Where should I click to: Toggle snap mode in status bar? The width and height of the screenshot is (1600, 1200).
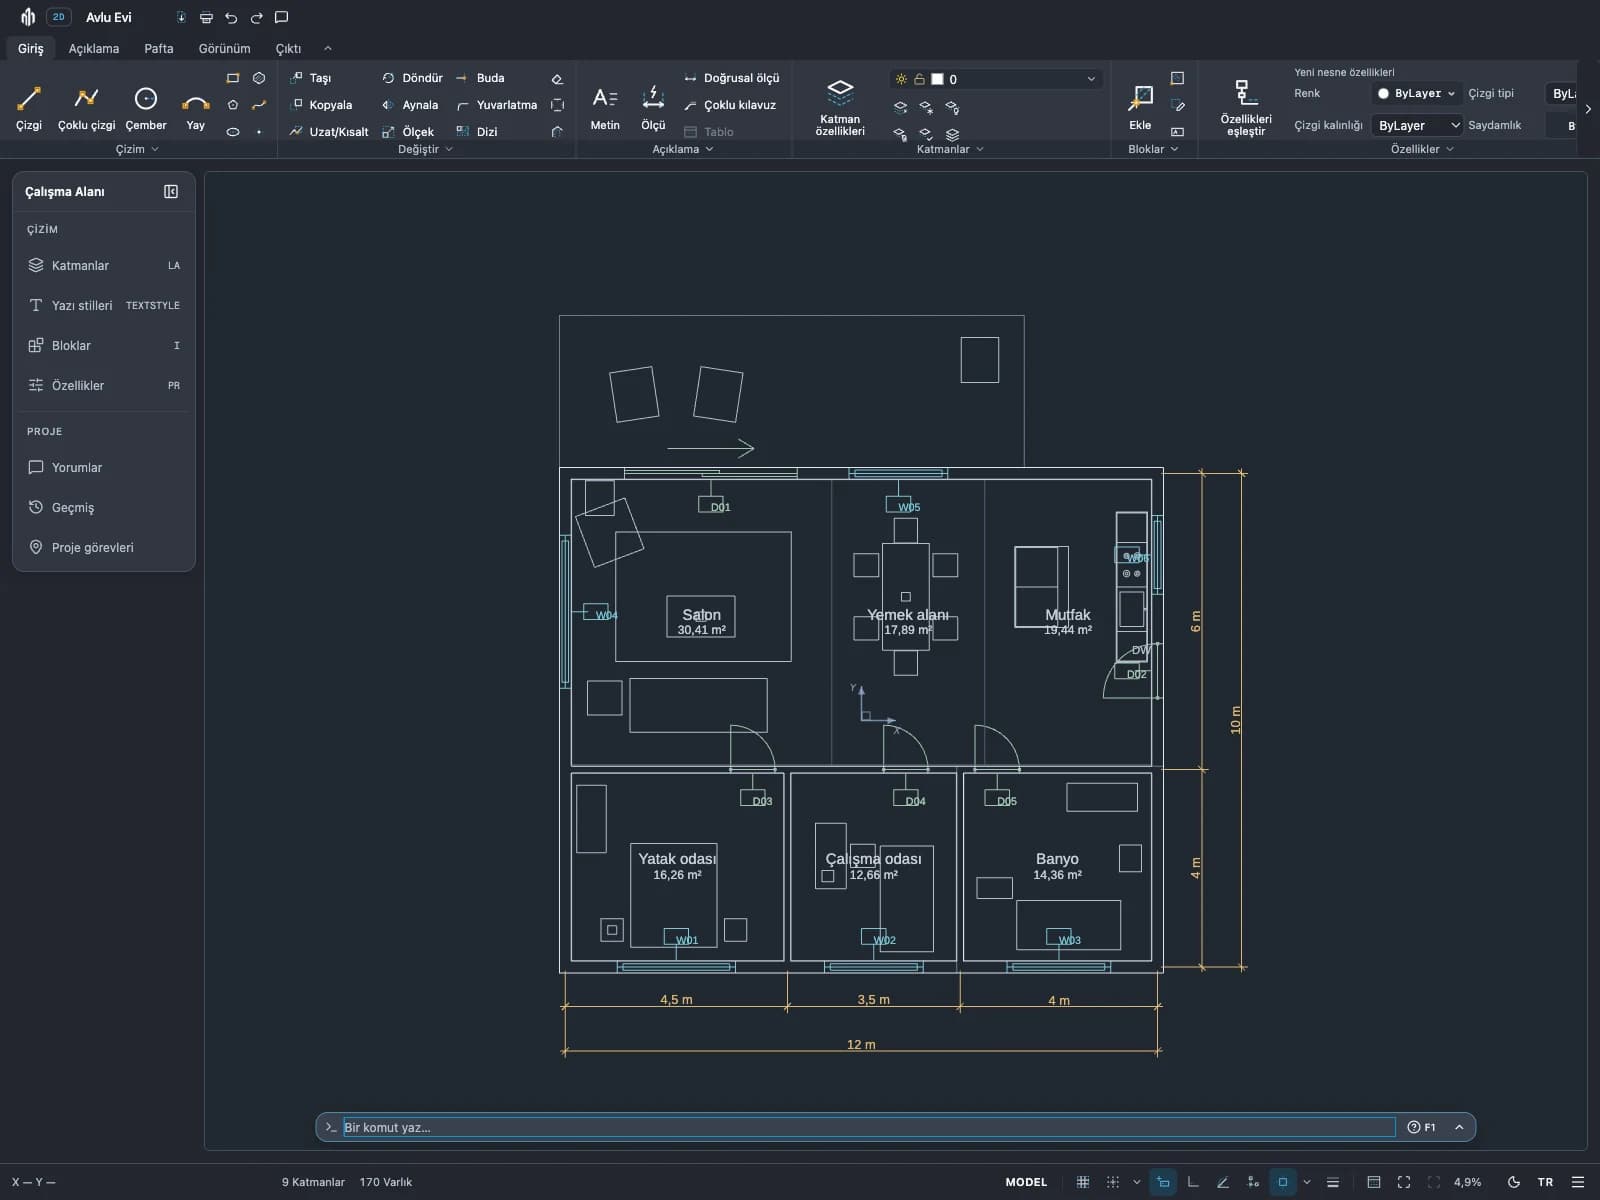point(1113,1182)
